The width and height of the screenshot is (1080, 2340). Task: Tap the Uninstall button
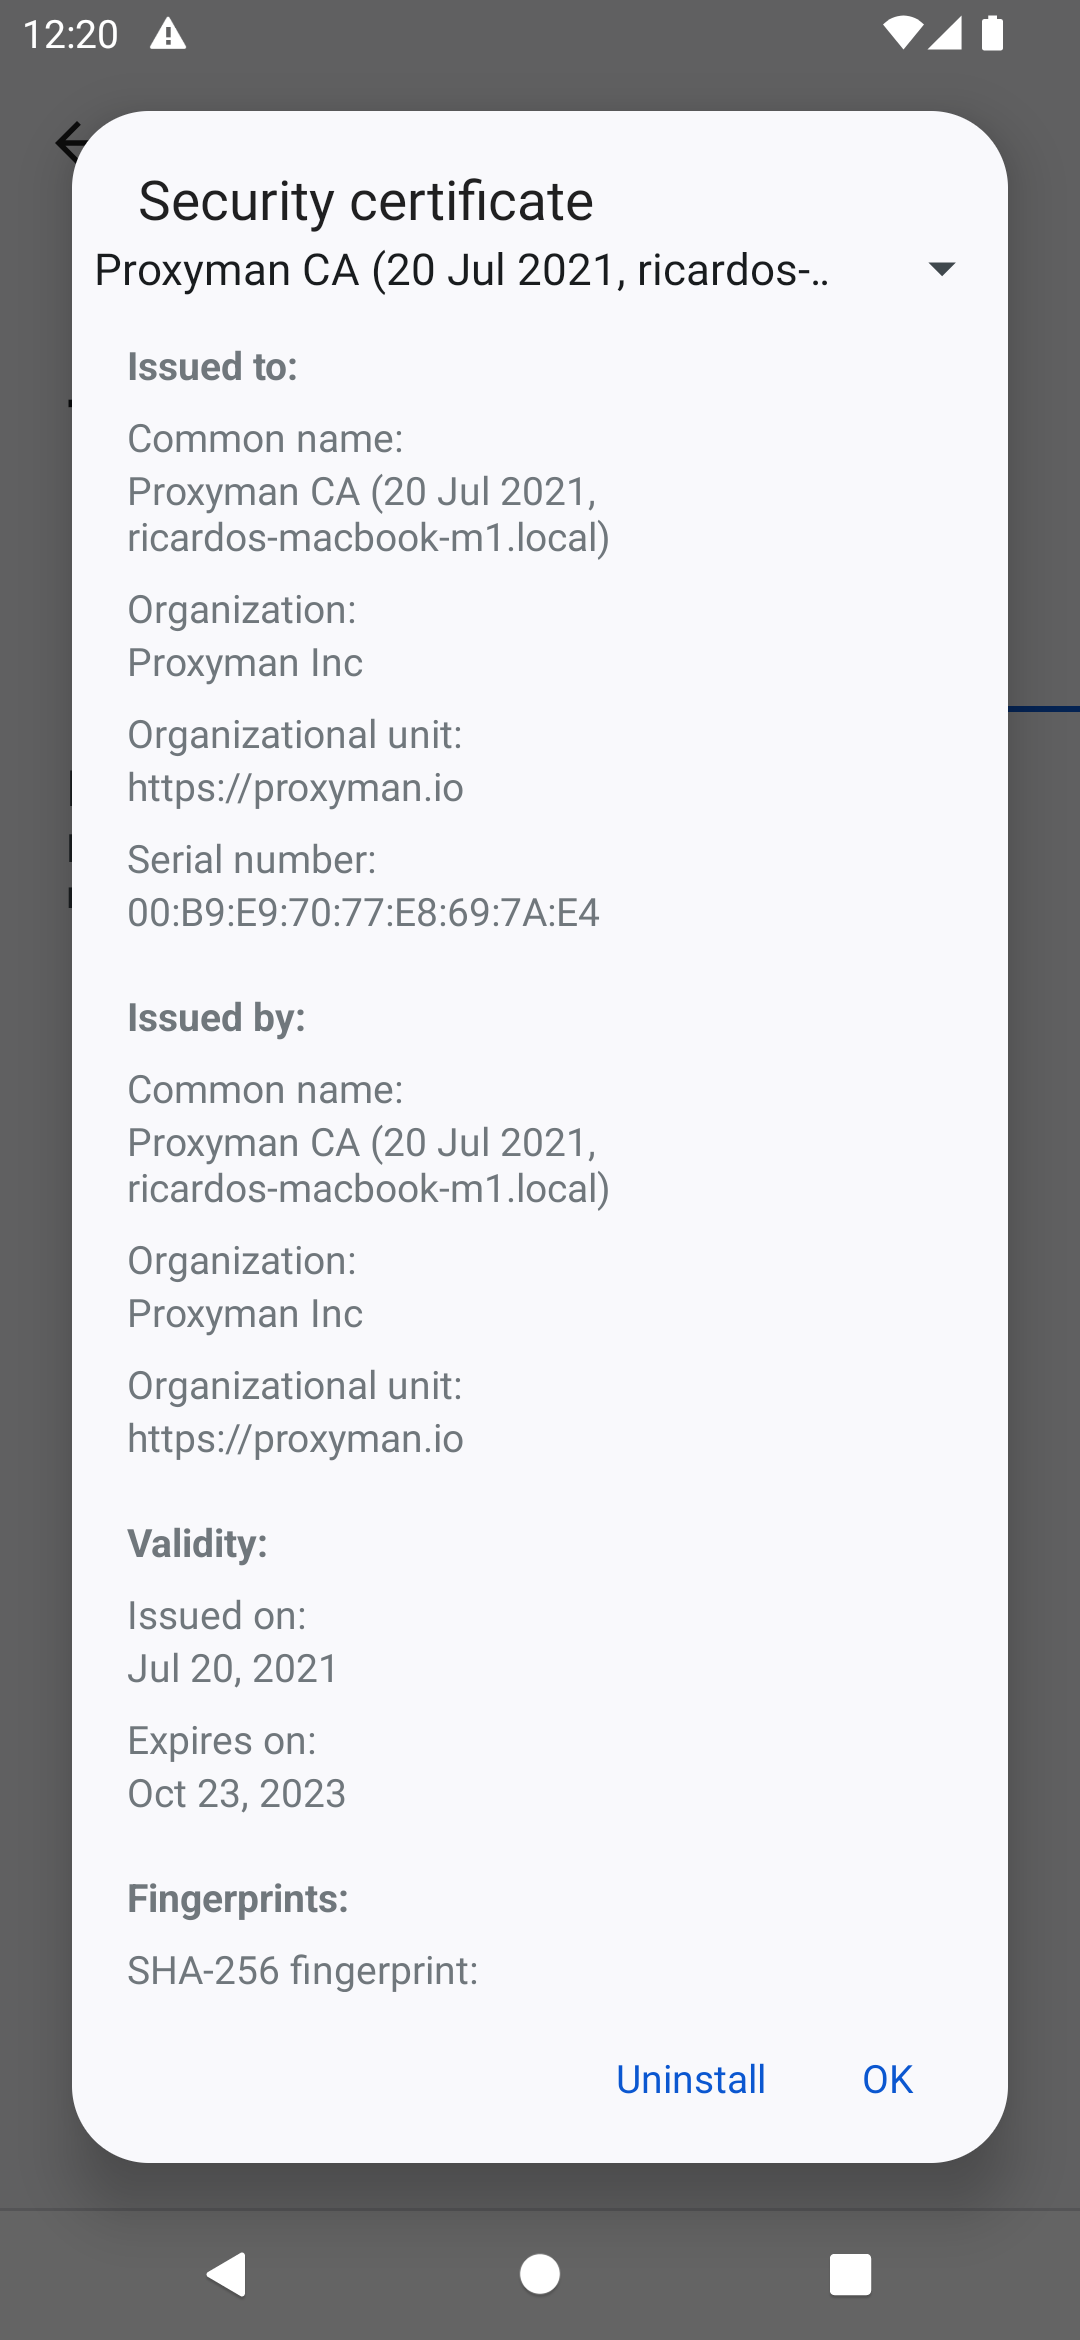[x=689, y=2078]
